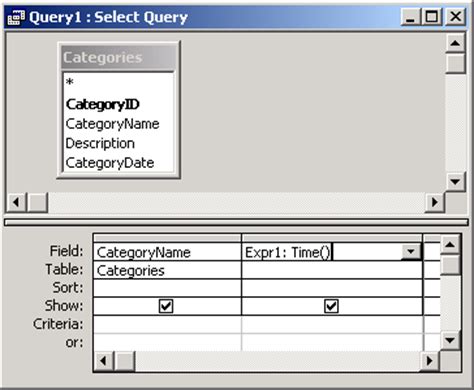Open the Field dropdown for Expr1: Time()

click(411, 252)
